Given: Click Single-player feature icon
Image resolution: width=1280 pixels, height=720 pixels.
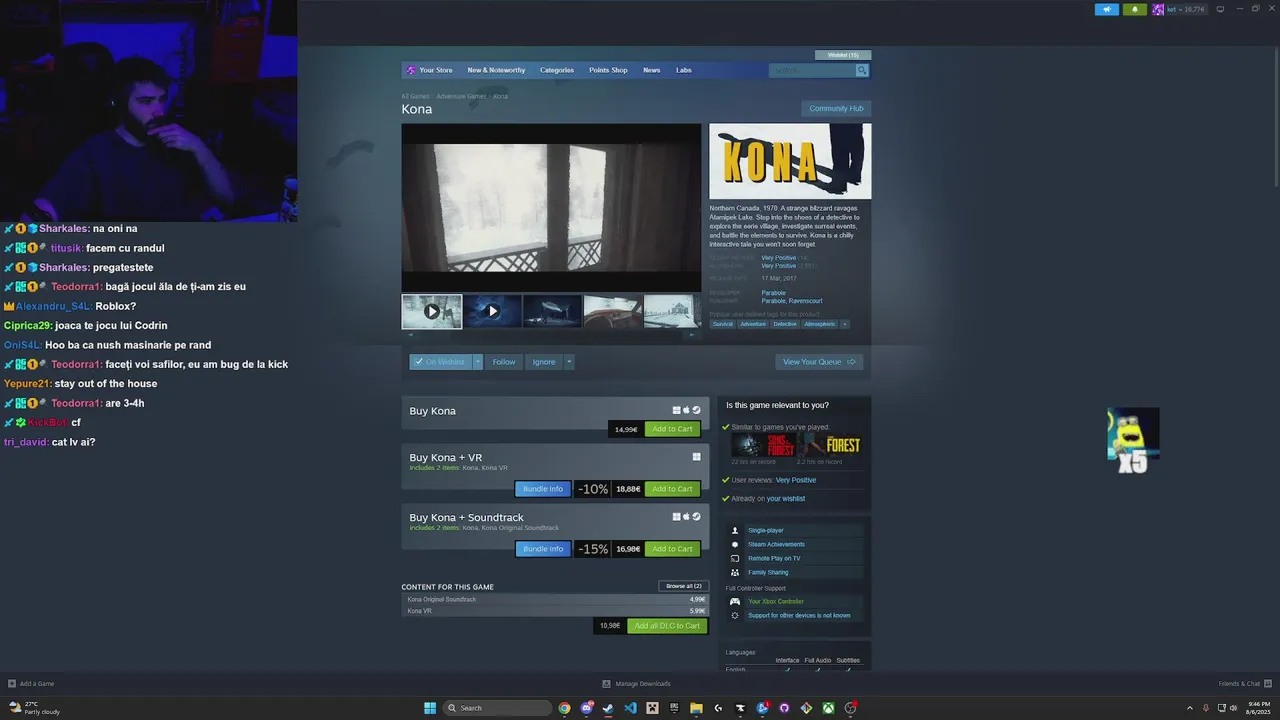Looking at the screenshot, I should [735, 531].
